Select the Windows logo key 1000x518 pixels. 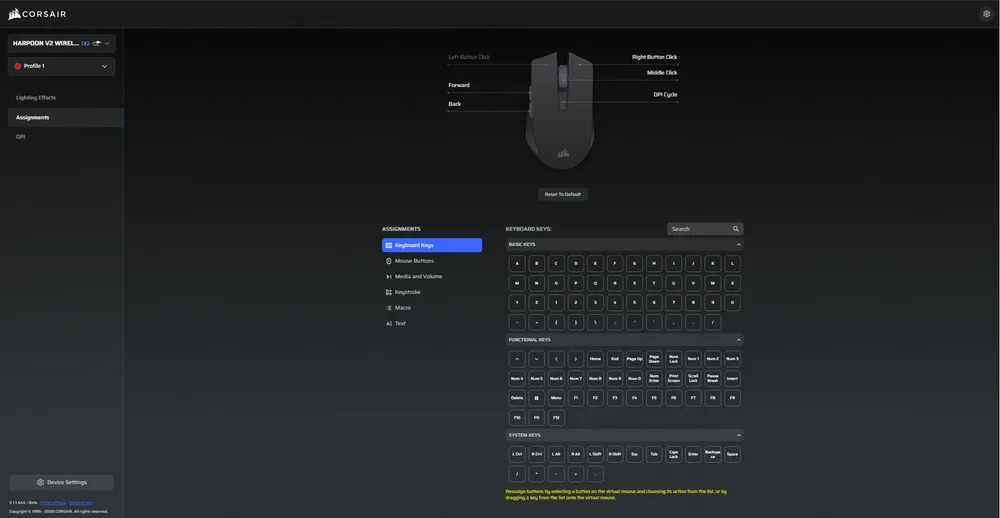tap(536, 397)
